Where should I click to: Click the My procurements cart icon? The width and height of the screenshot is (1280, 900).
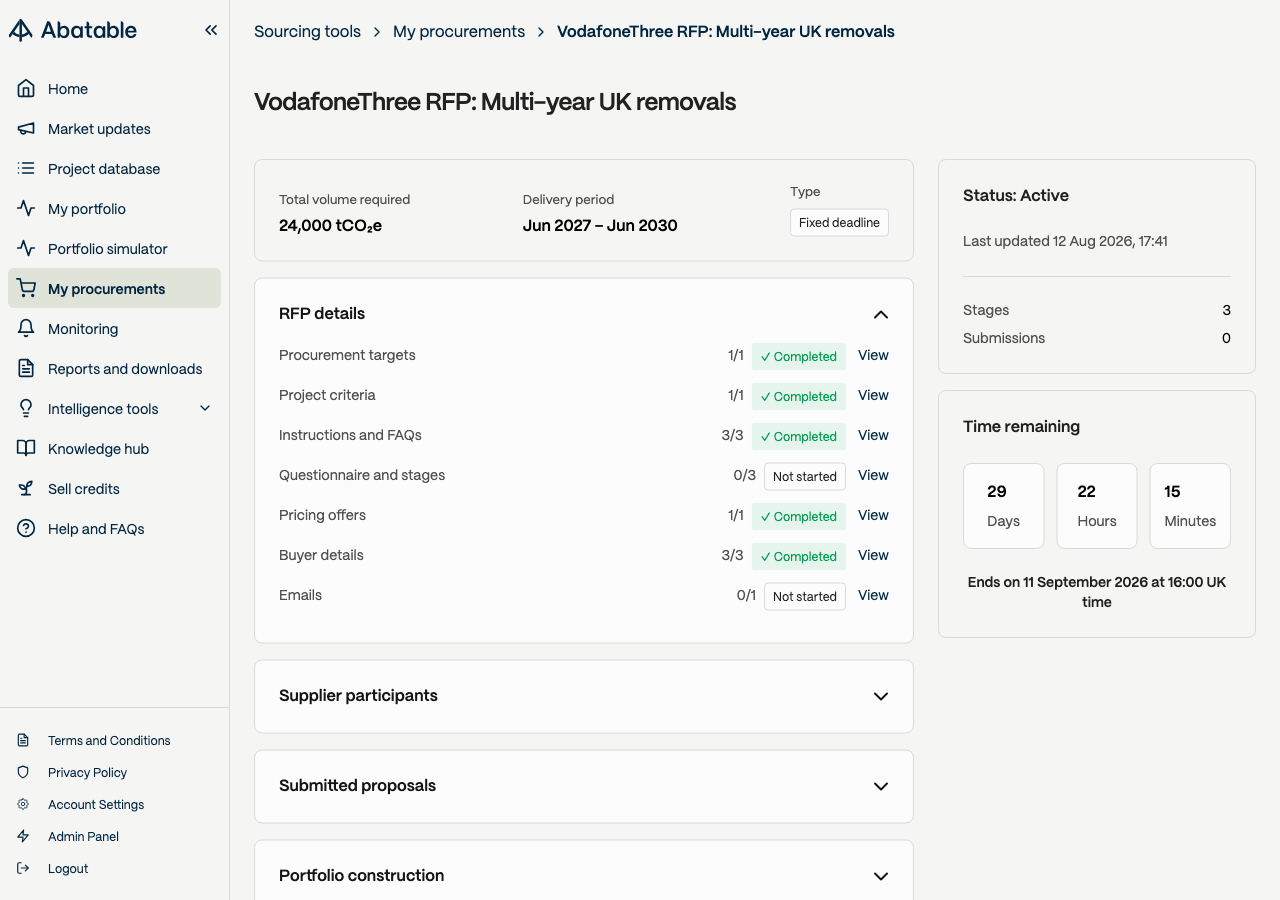[26, 289]
